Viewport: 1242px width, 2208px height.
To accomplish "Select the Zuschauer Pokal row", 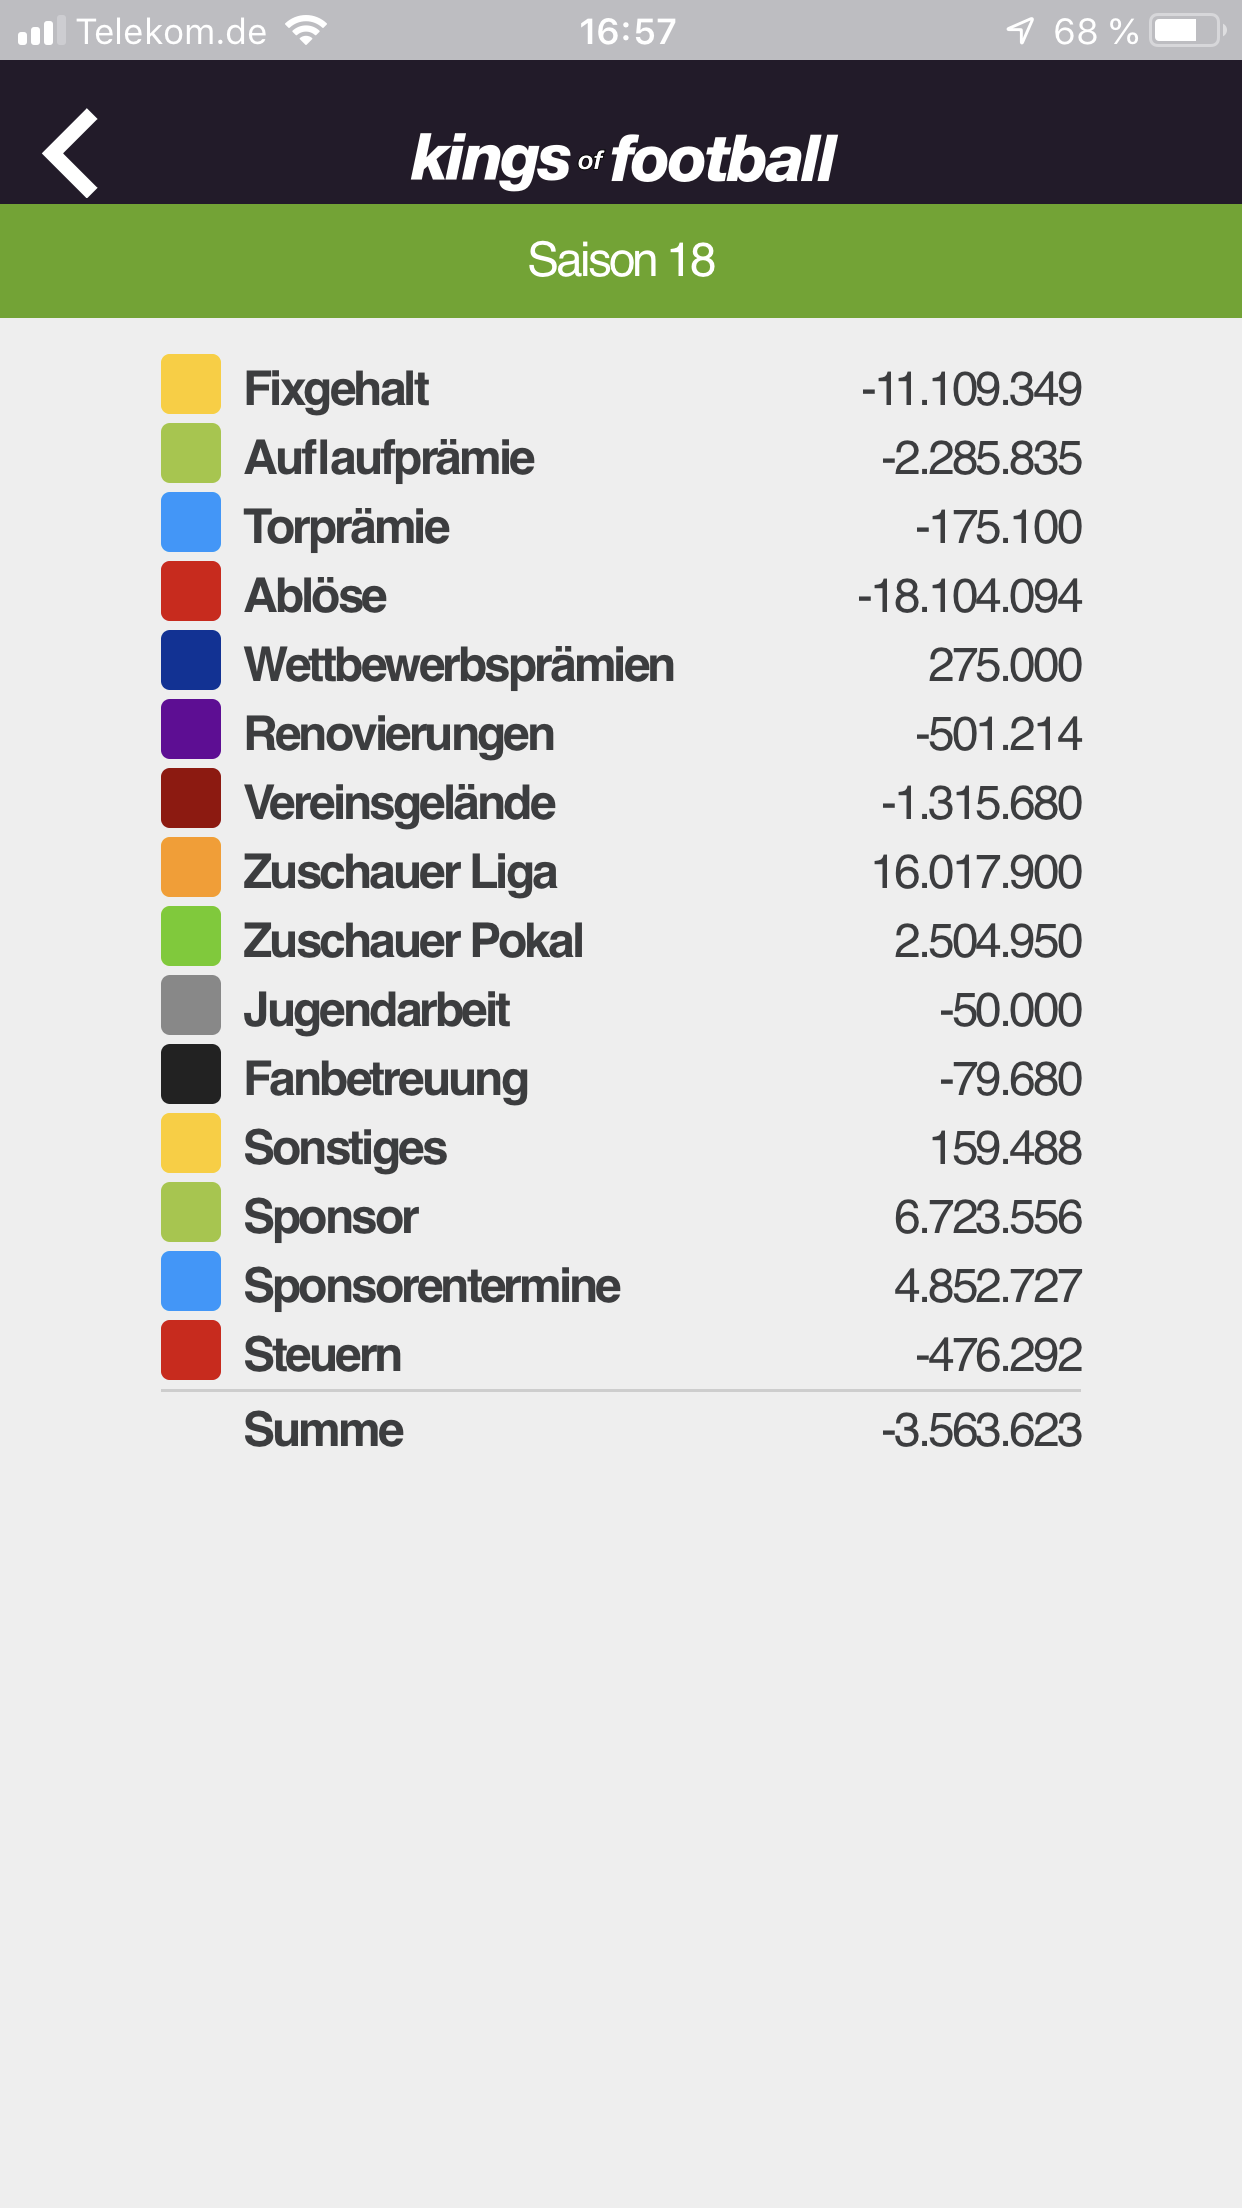I will tap(621, 941).
